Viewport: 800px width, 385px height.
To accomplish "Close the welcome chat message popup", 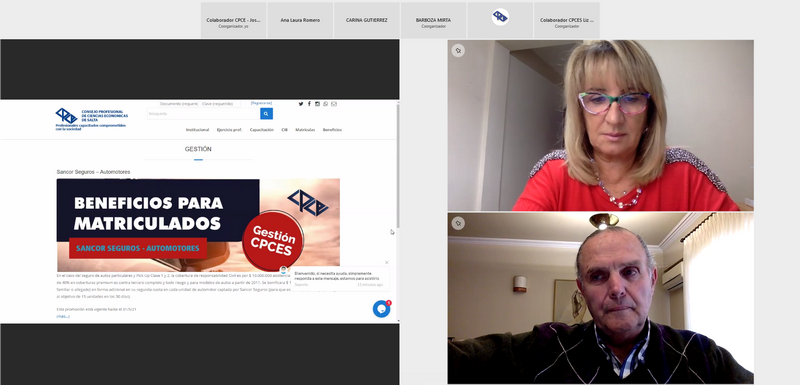I will click(x=386, y=263).
